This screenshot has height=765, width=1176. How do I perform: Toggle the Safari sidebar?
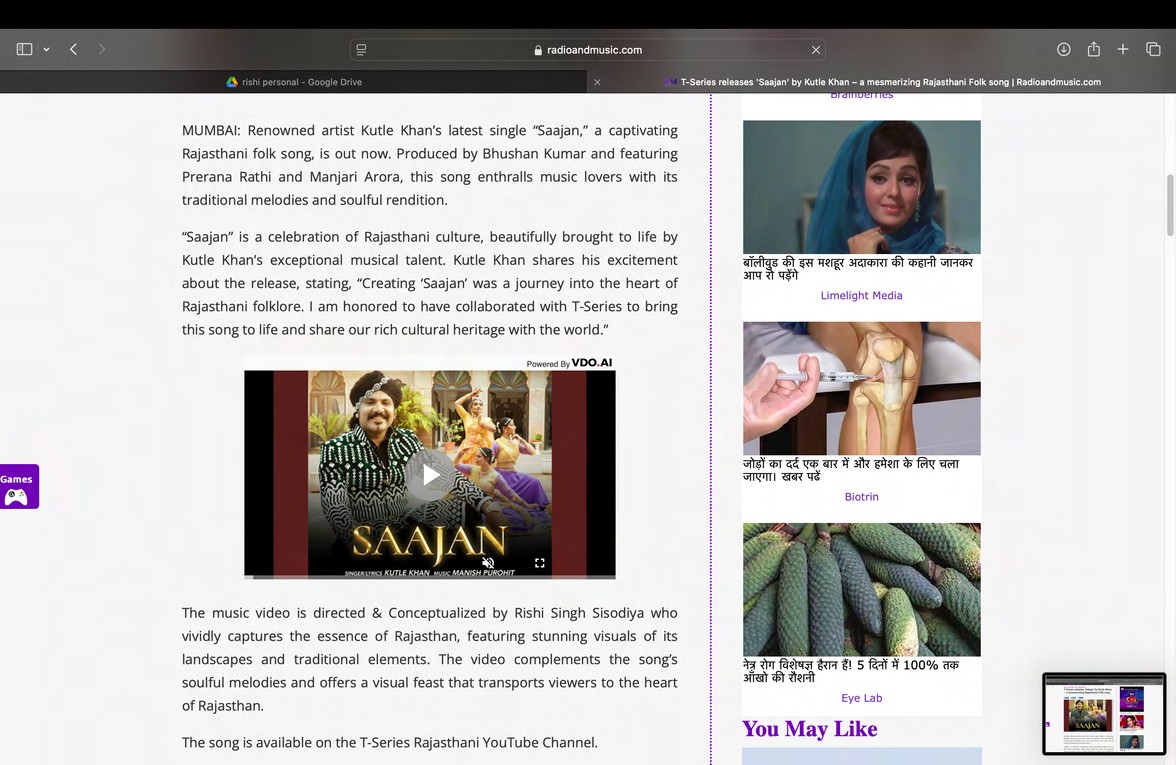tap(24, 50)
